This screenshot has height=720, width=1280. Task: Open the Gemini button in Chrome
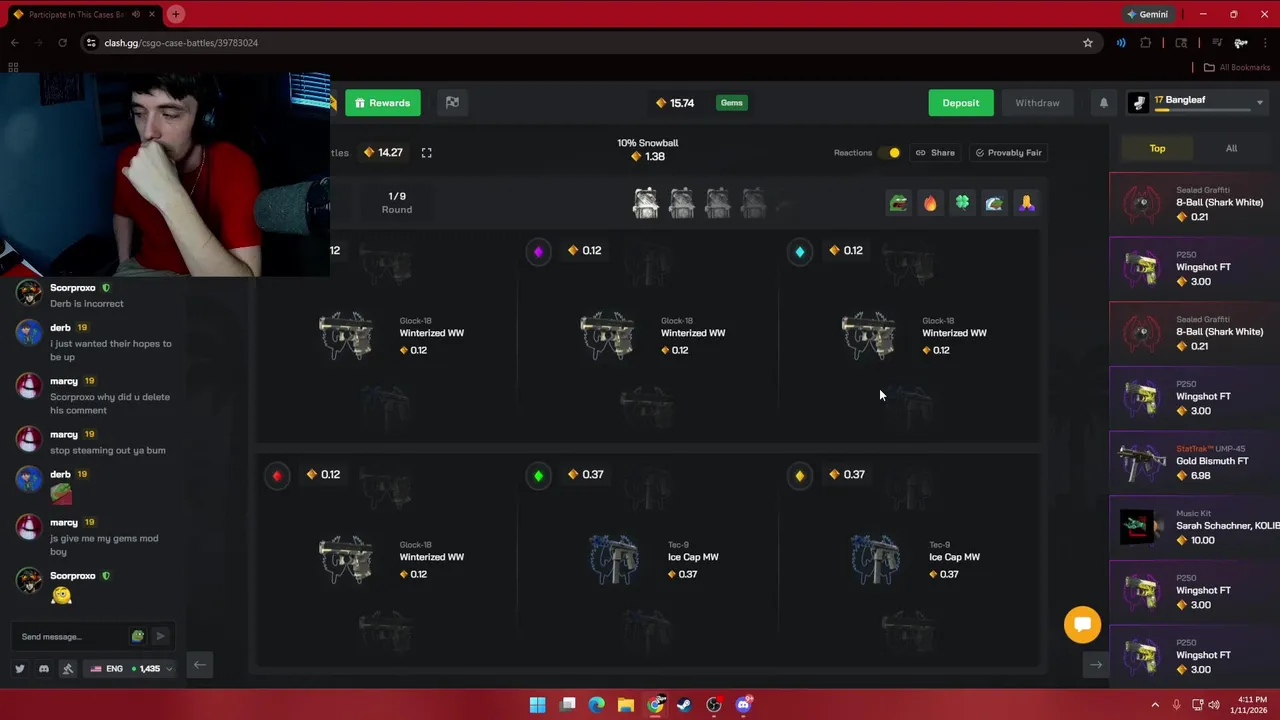point(1147,14)
